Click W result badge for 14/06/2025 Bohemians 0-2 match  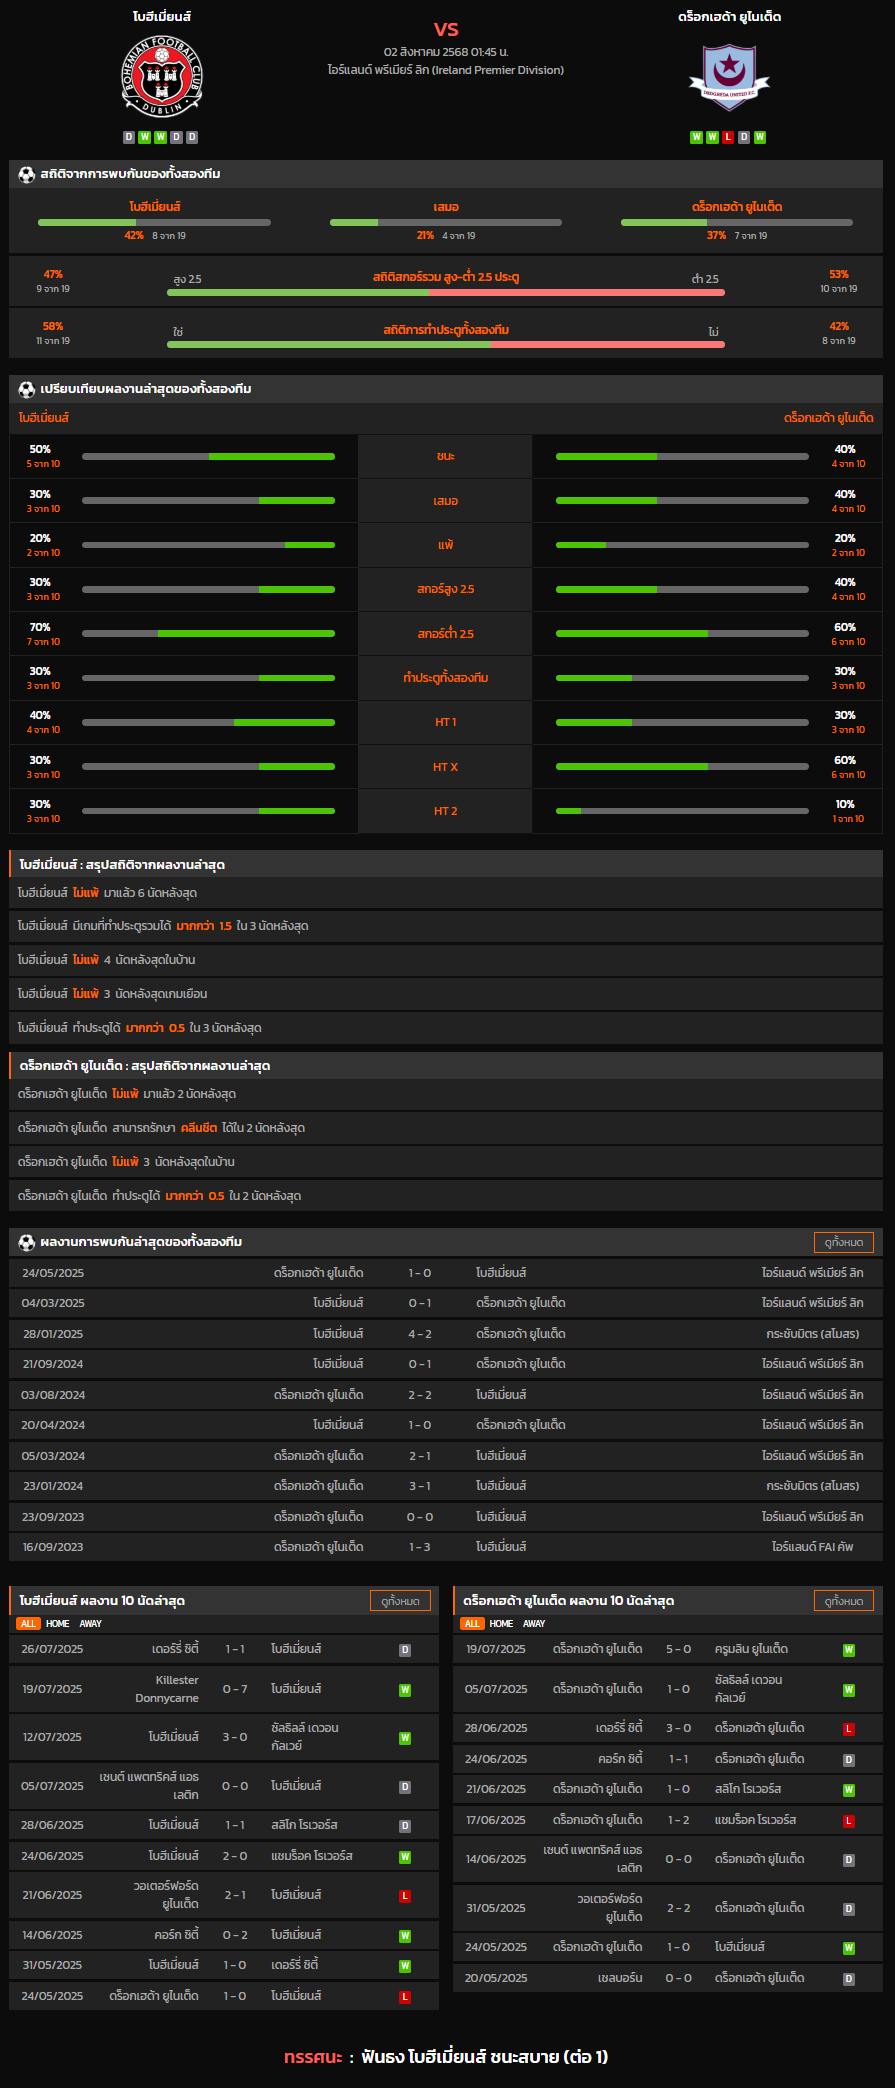pos(405,1936)
